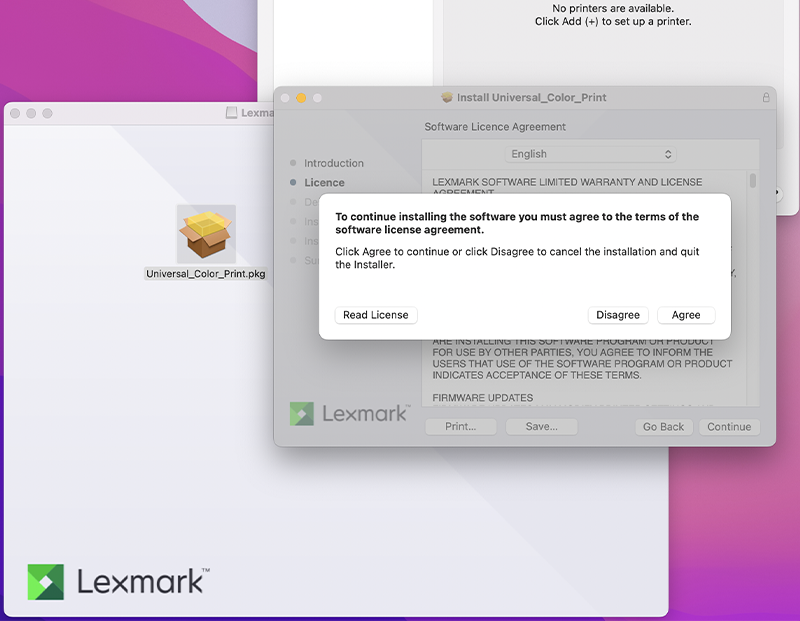
Task: Click Continue in the installer window
Action: pyautogui.click(x=729, y=427)
